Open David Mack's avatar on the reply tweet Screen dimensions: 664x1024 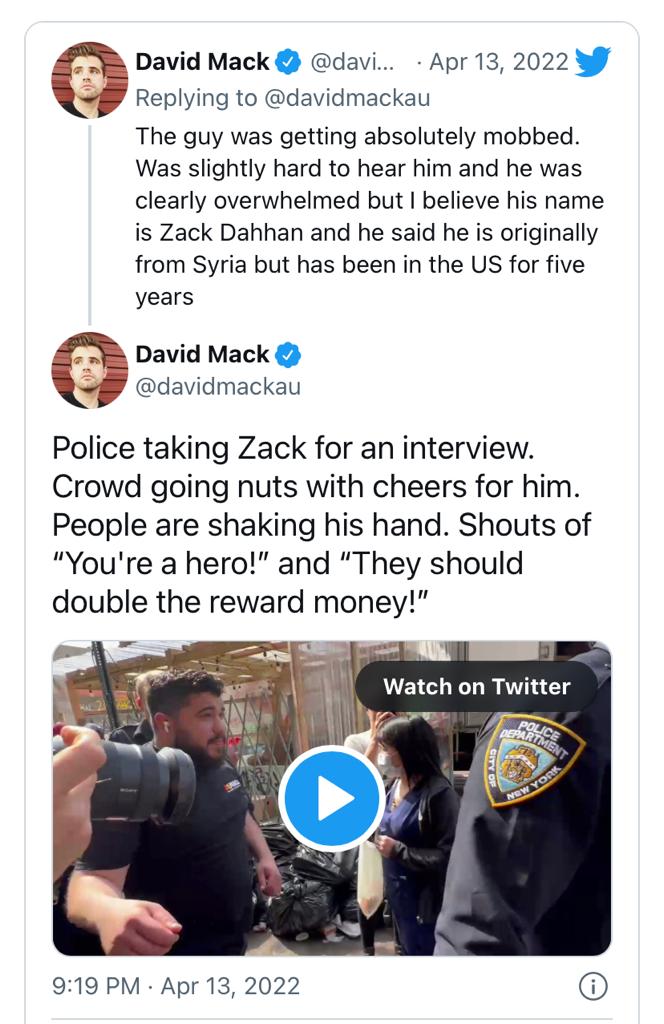[90, 79]
